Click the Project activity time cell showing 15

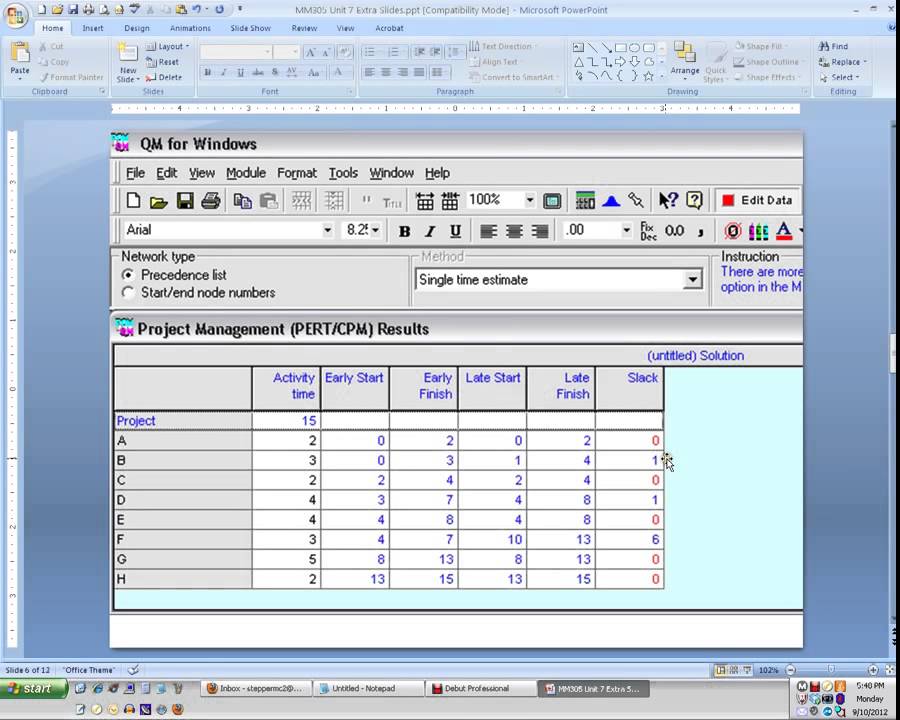click(x=286, y=421)
